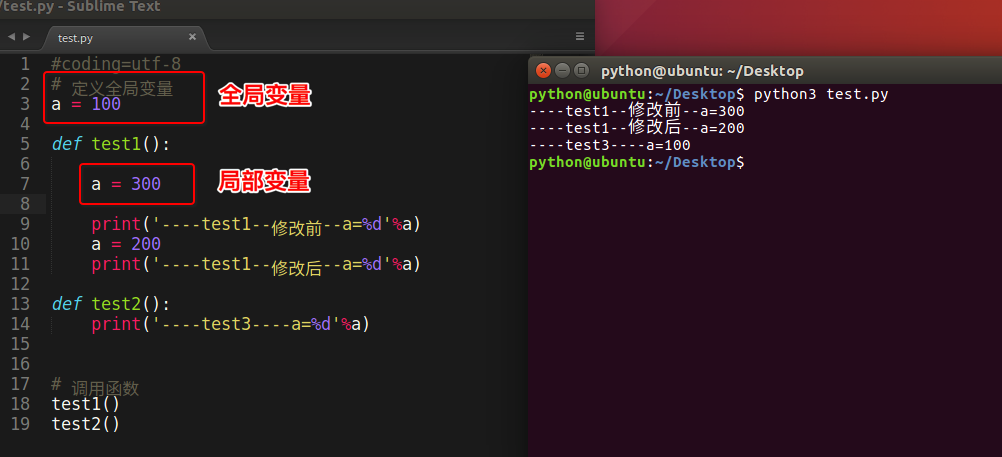Viewport: 1002px width, 457px height.
Task: Click line number 10 in gutter
Action: point(20,244)
